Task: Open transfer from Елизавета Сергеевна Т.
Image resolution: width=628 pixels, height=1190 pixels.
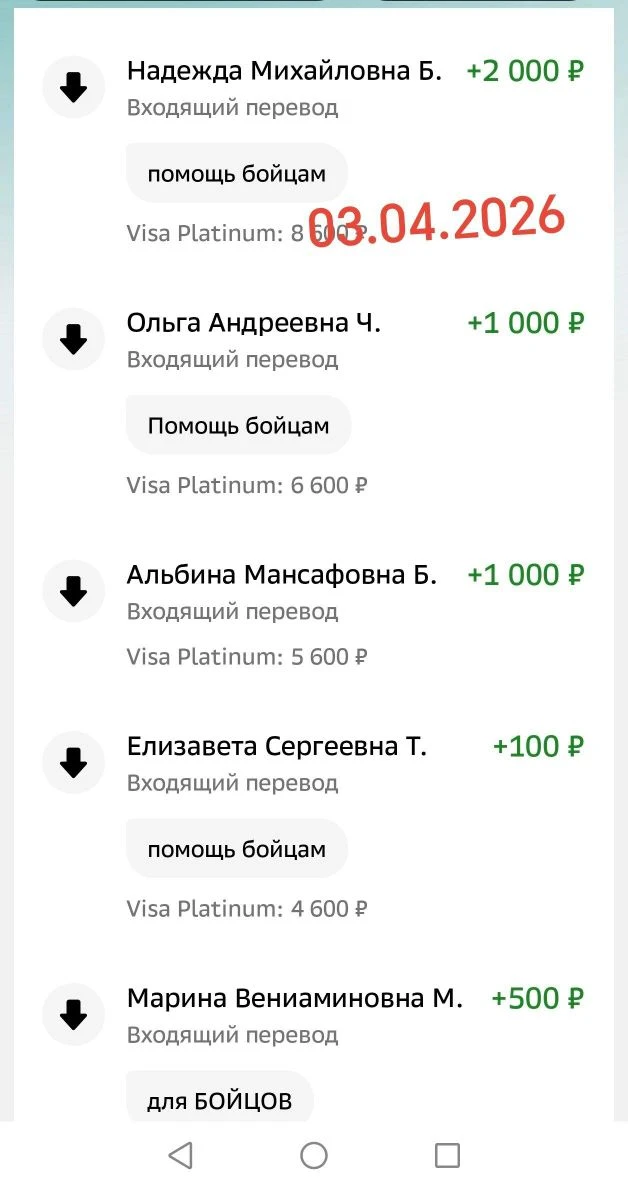Action: coord(276,747)
